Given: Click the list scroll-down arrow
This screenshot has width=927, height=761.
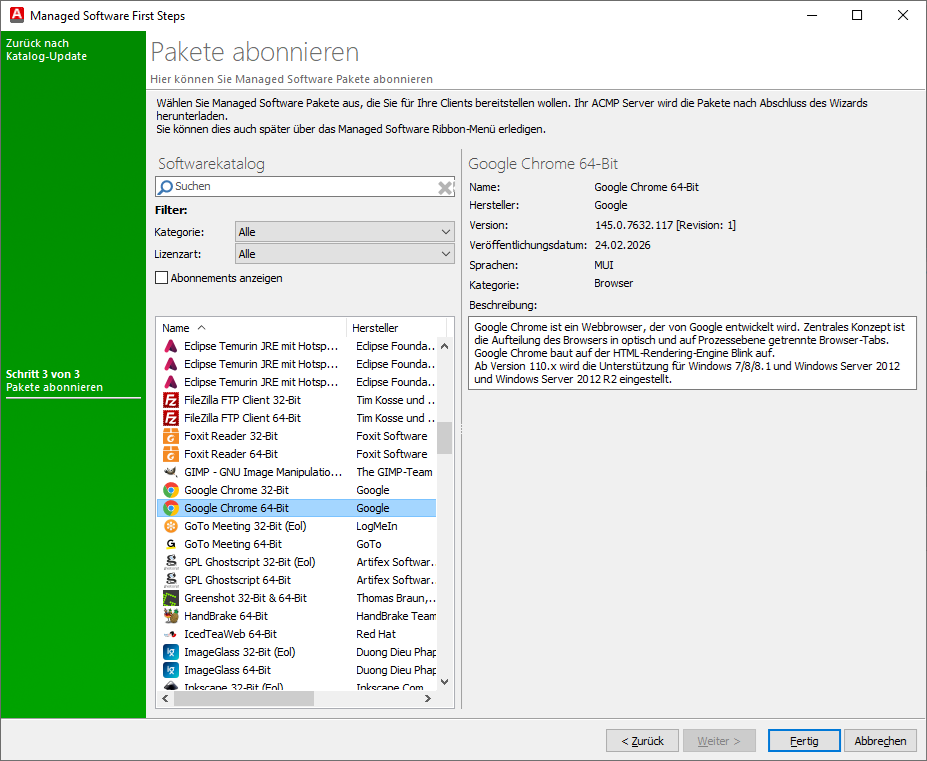Looking at the screenshot, I should click(445, 682).
